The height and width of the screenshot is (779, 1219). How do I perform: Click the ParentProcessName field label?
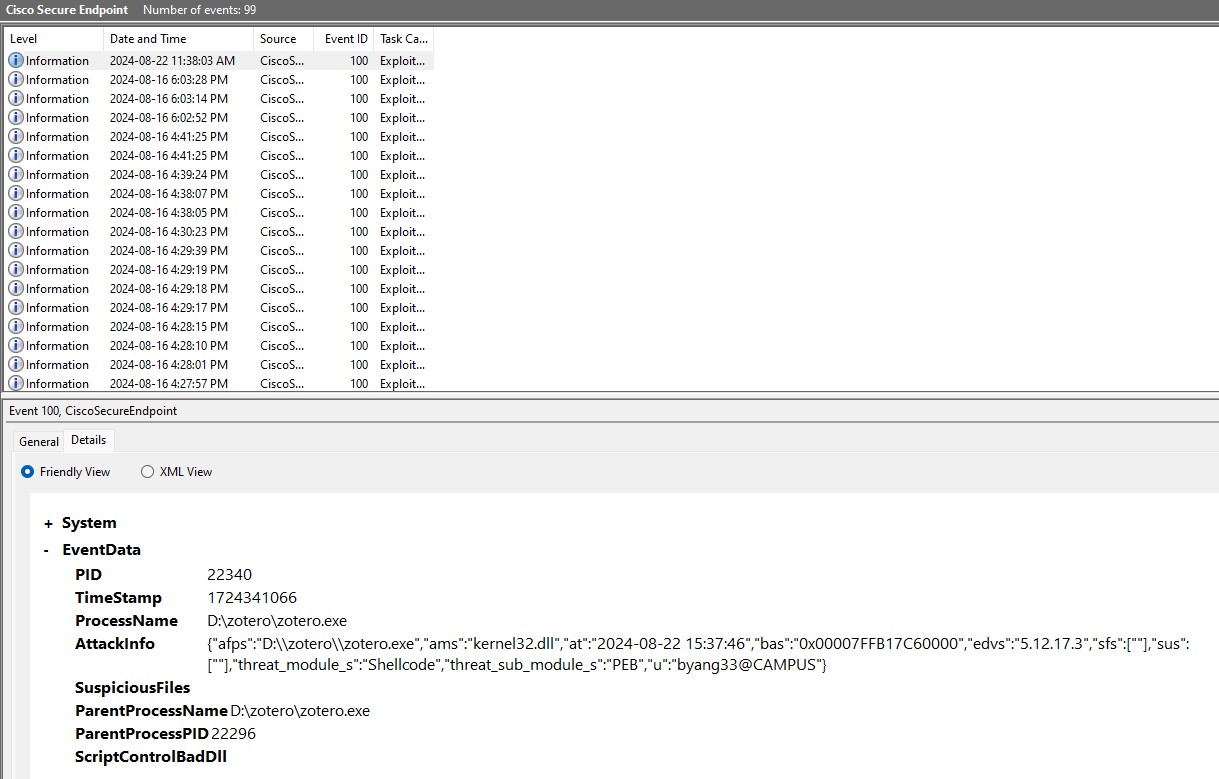coord(151,711)
